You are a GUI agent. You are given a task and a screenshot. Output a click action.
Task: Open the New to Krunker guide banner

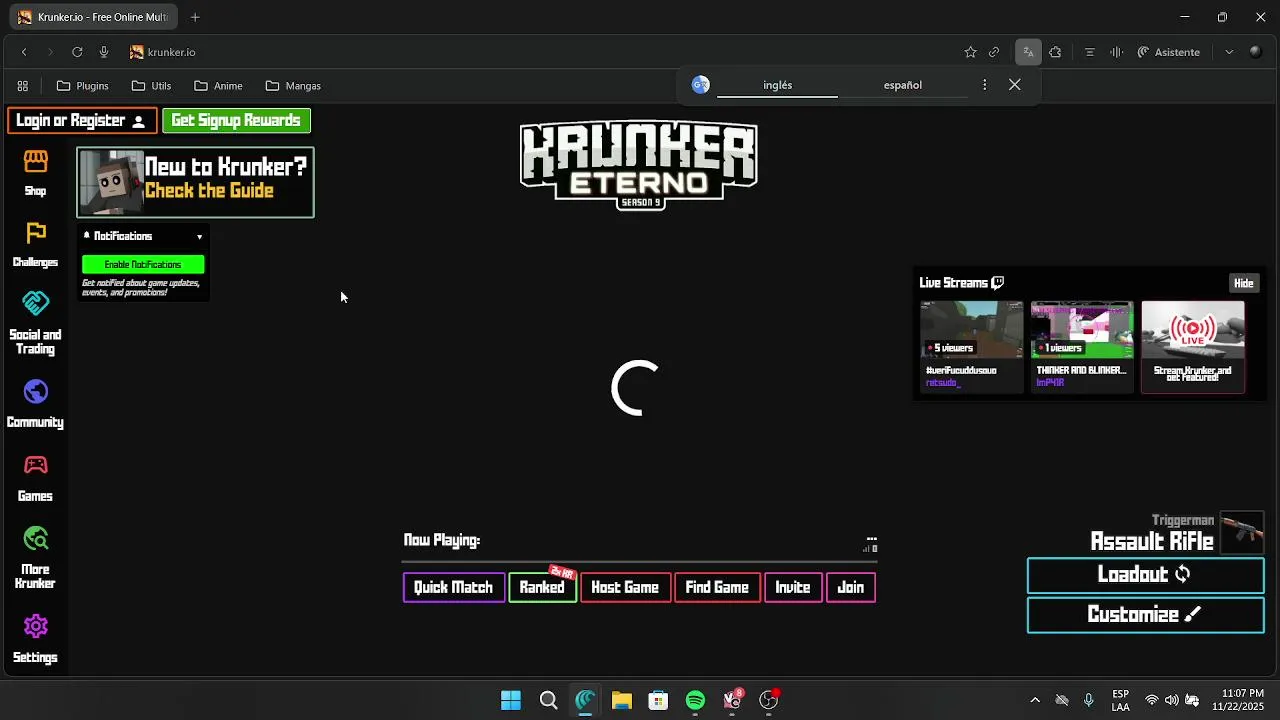195,182
